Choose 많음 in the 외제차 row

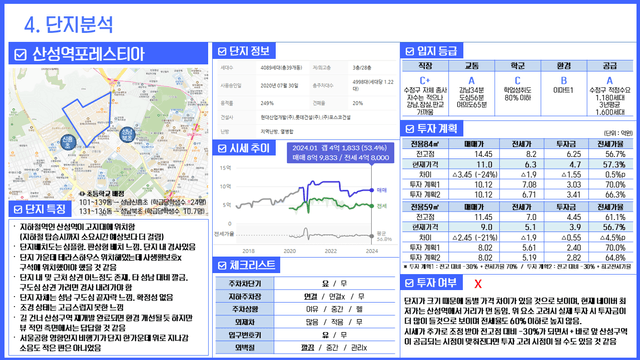(x=312, y=322)
